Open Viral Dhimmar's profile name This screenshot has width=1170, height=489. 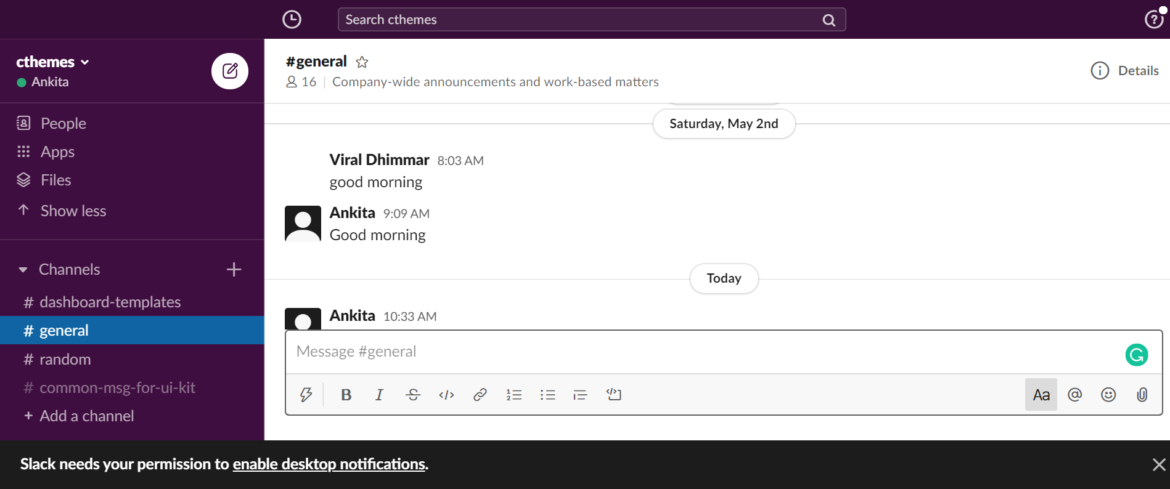tap(379, 160)
